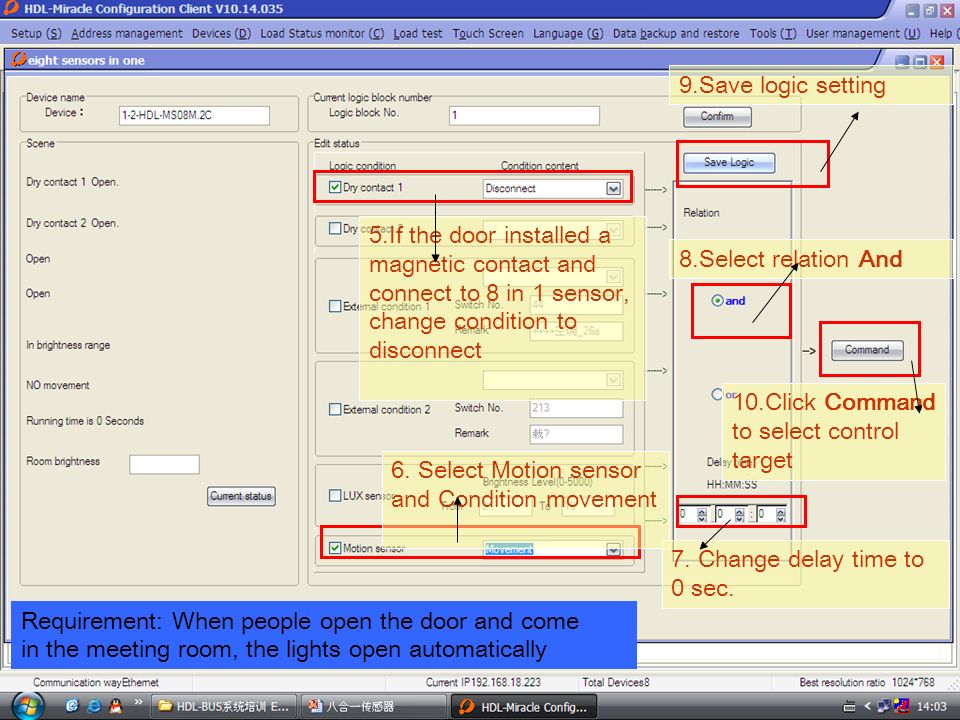Expand quick launch overflow chevron
960x720 pixels.
(138, 702)
